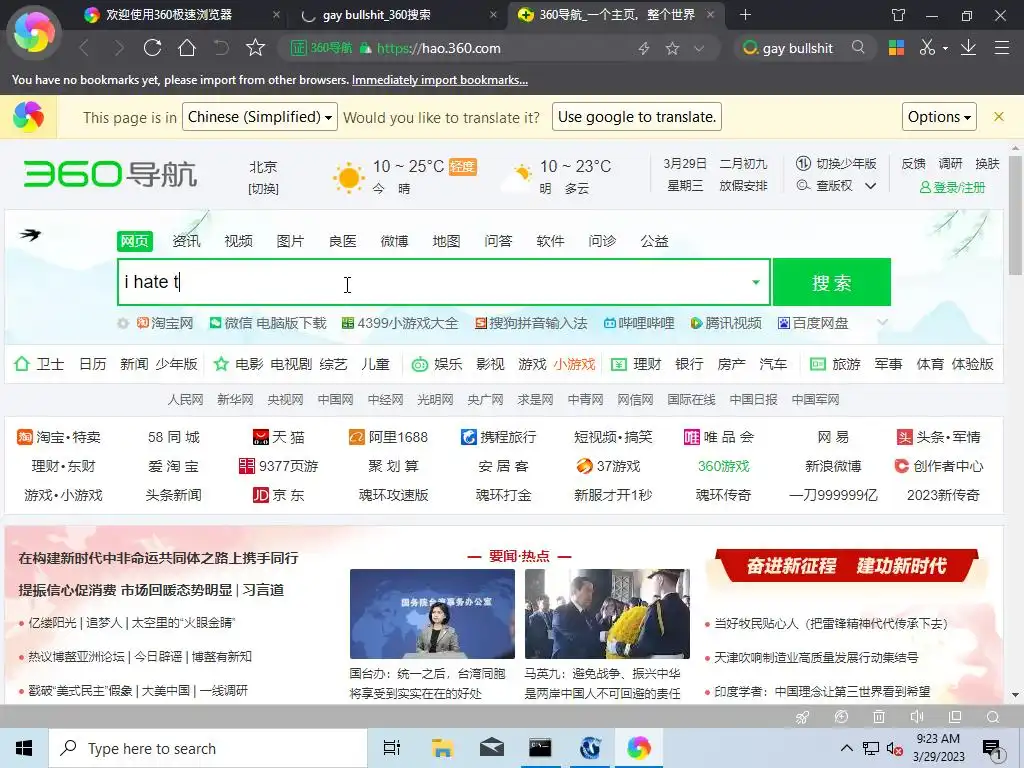Close the 360导航 tab
Screen dimensions: 1024x768
[x=711, y=14]
